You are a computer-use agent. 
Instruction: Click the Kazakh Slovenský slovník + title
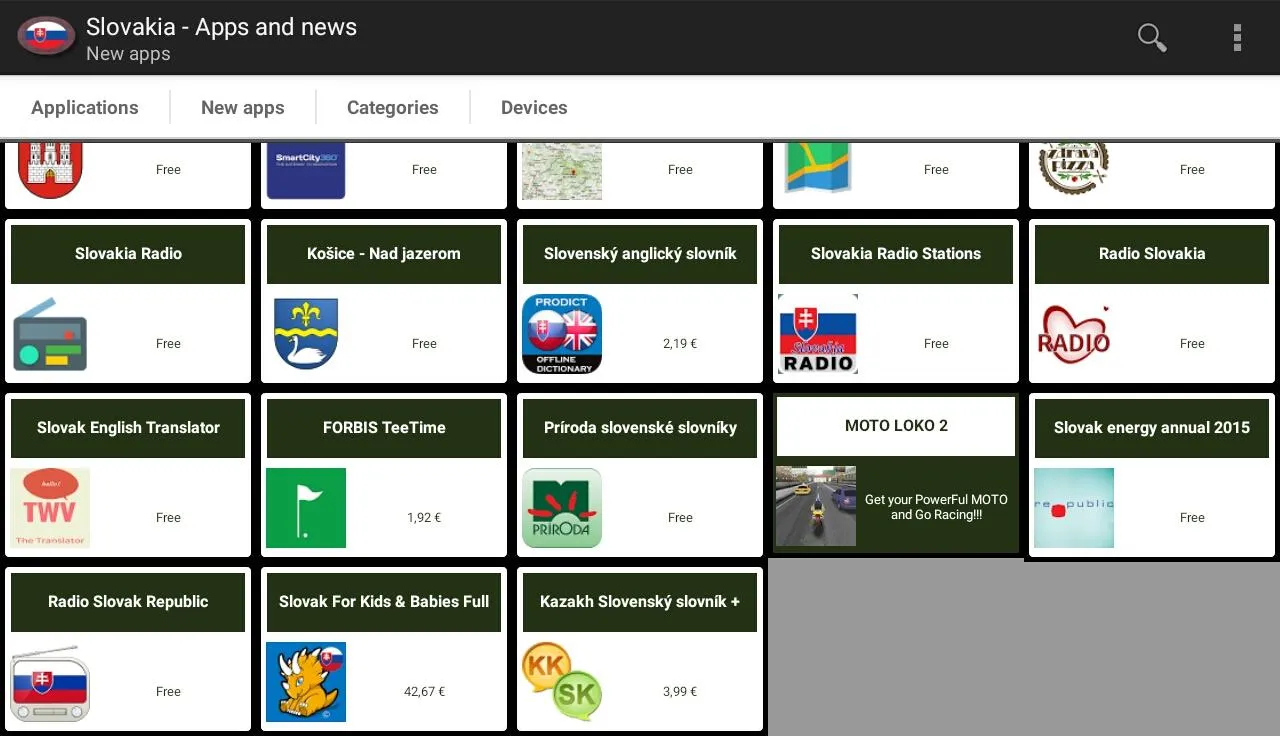pyautogui.click(x=640, y=602)
